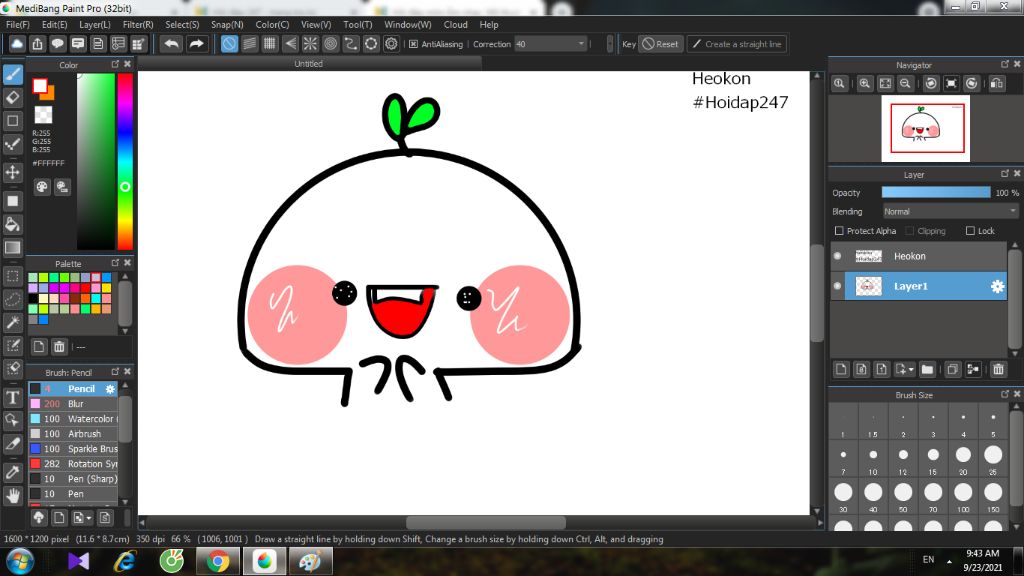Enable the Protect Alpha checkbox
Image resolution: width=1024 pixels, height=576 pixels.
click(x=839, y=231)
